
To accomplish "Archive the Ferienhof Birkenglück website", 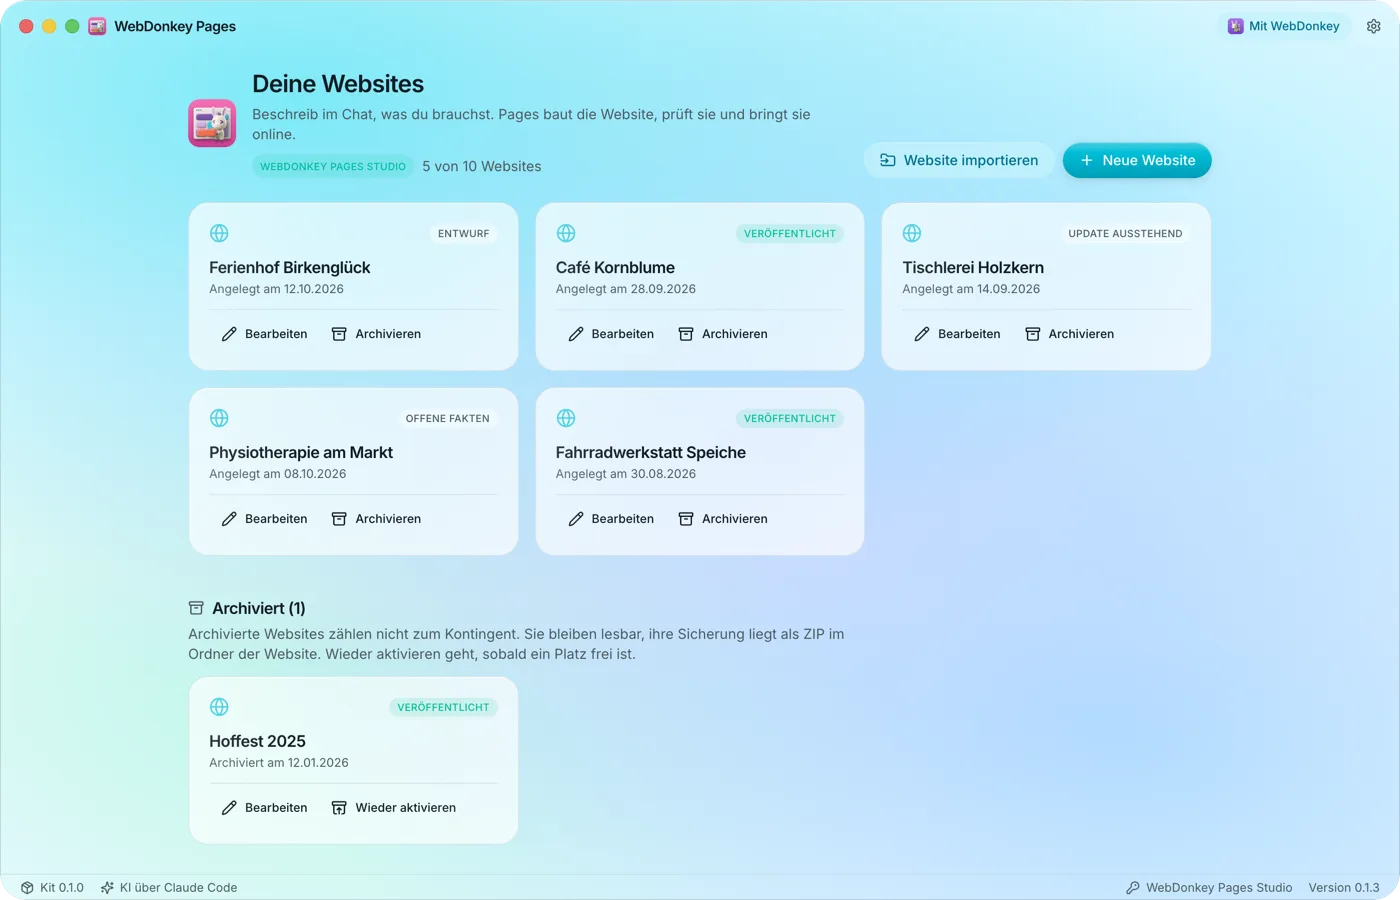I will [x=376, y=334].
